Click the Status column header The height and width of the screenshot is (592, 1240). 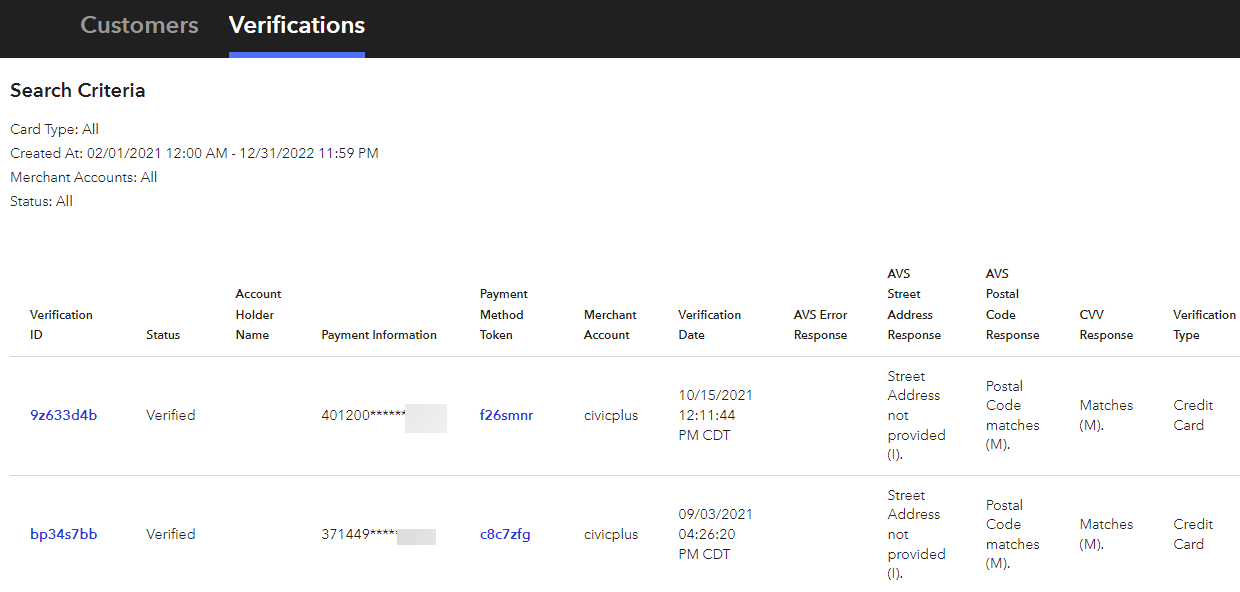tap(163, 335)
